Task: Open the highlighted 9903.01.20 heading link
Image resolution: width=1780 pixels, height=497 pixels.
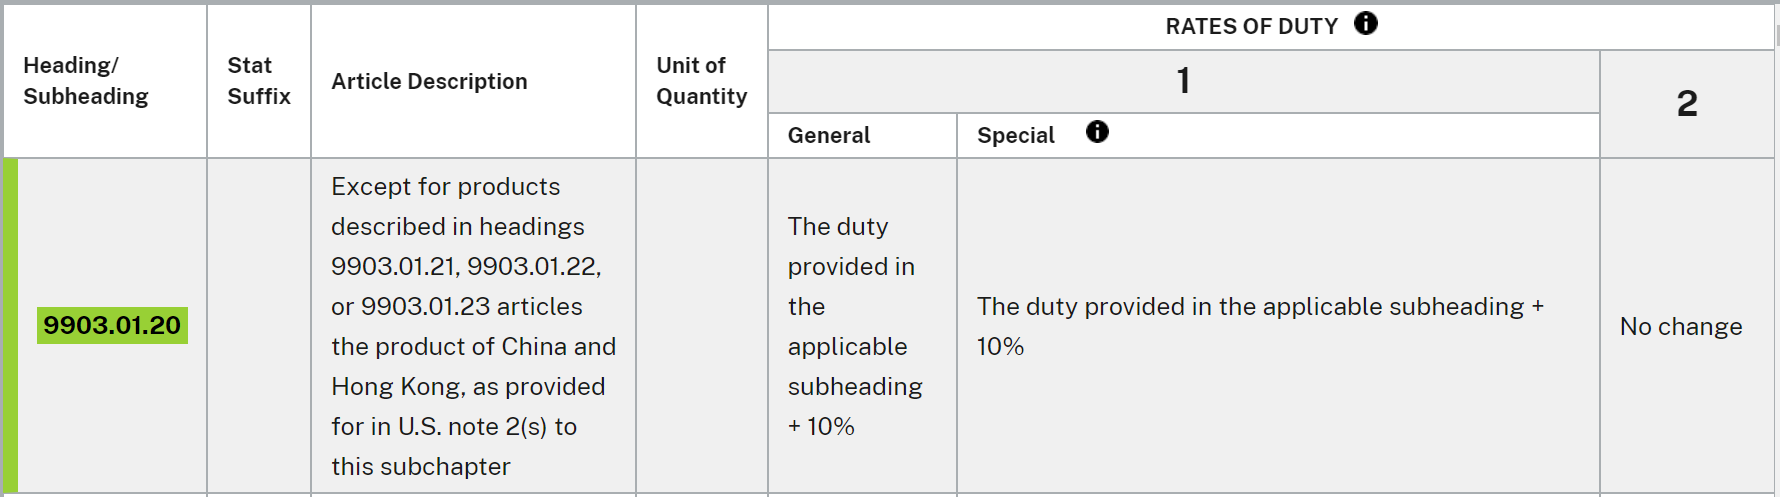Action: [112, 325]
